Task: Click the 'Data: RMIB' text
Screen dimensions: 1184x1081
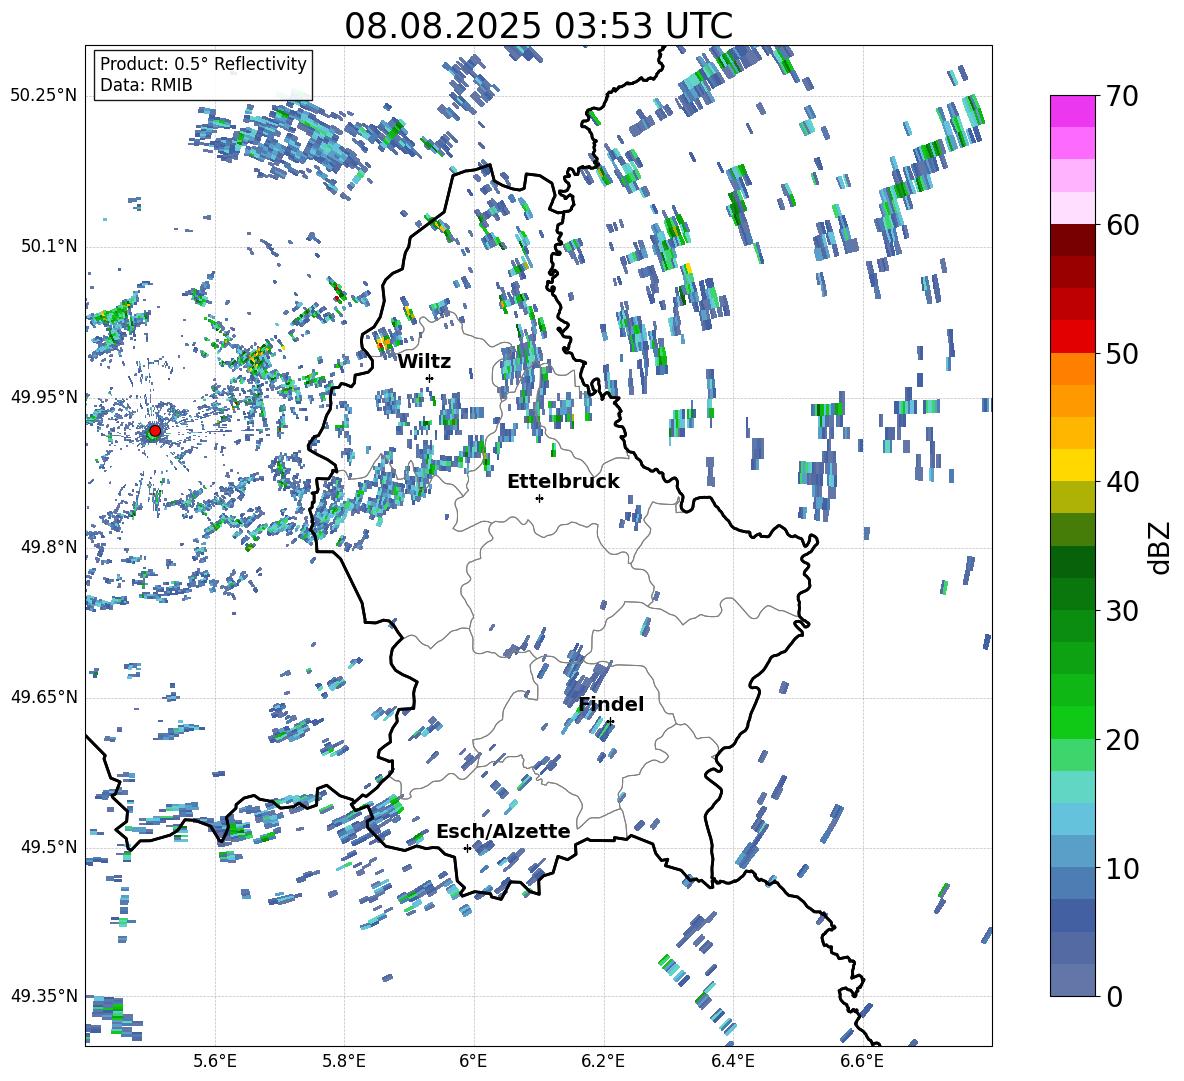Action: [x=146, y=85]
